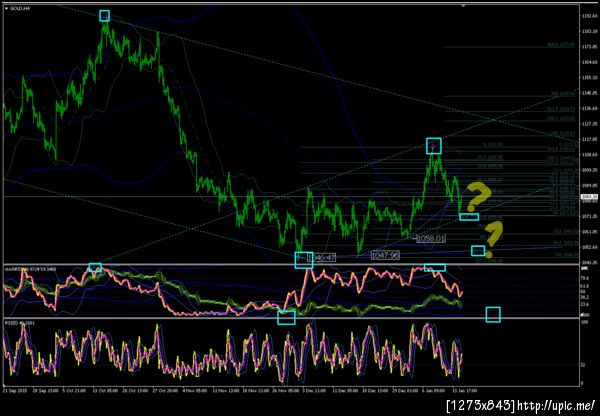Click the 27 Oct 20:00 time label
This screenshot has height=416, width=600.
click(165, 391)
